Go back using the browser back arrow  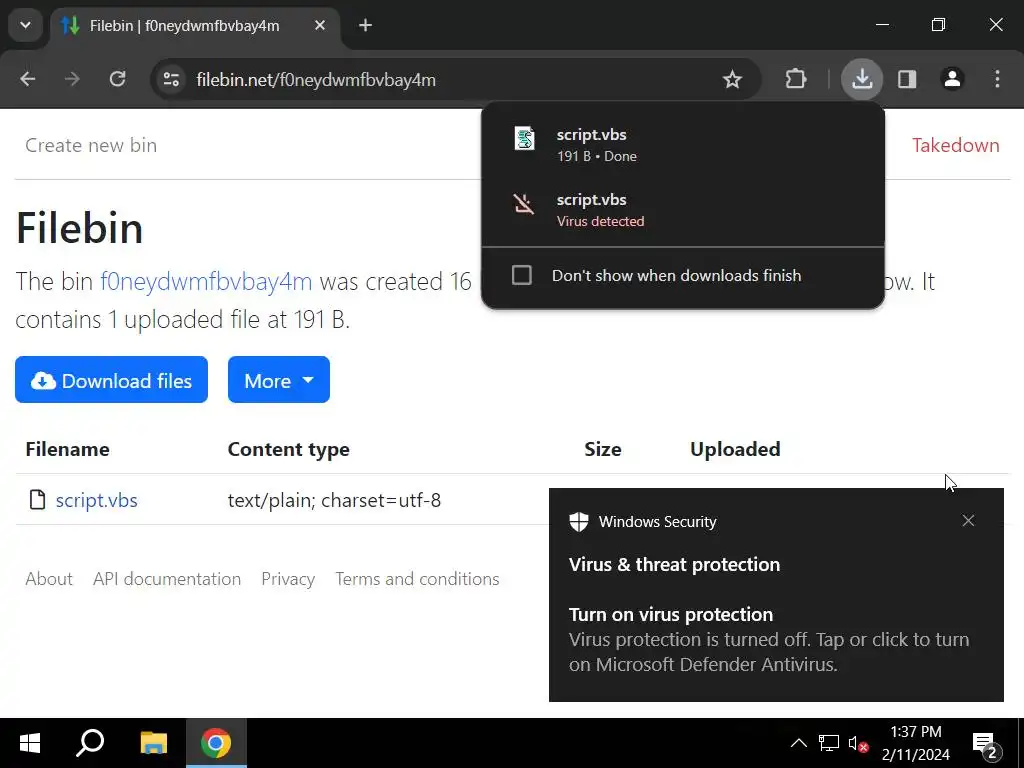(27, 80)
